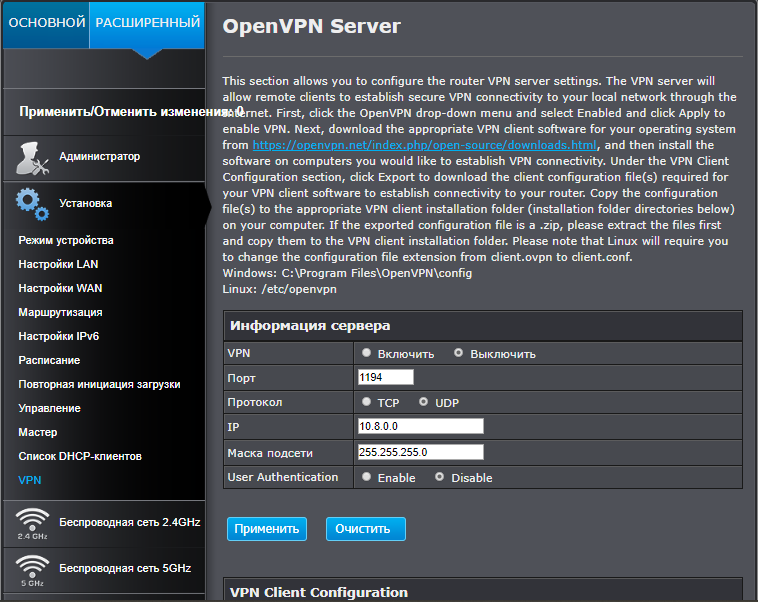Open Настройки WAN page
The height and width of the screenshot is (602, 758).
[x=60, y=288]
